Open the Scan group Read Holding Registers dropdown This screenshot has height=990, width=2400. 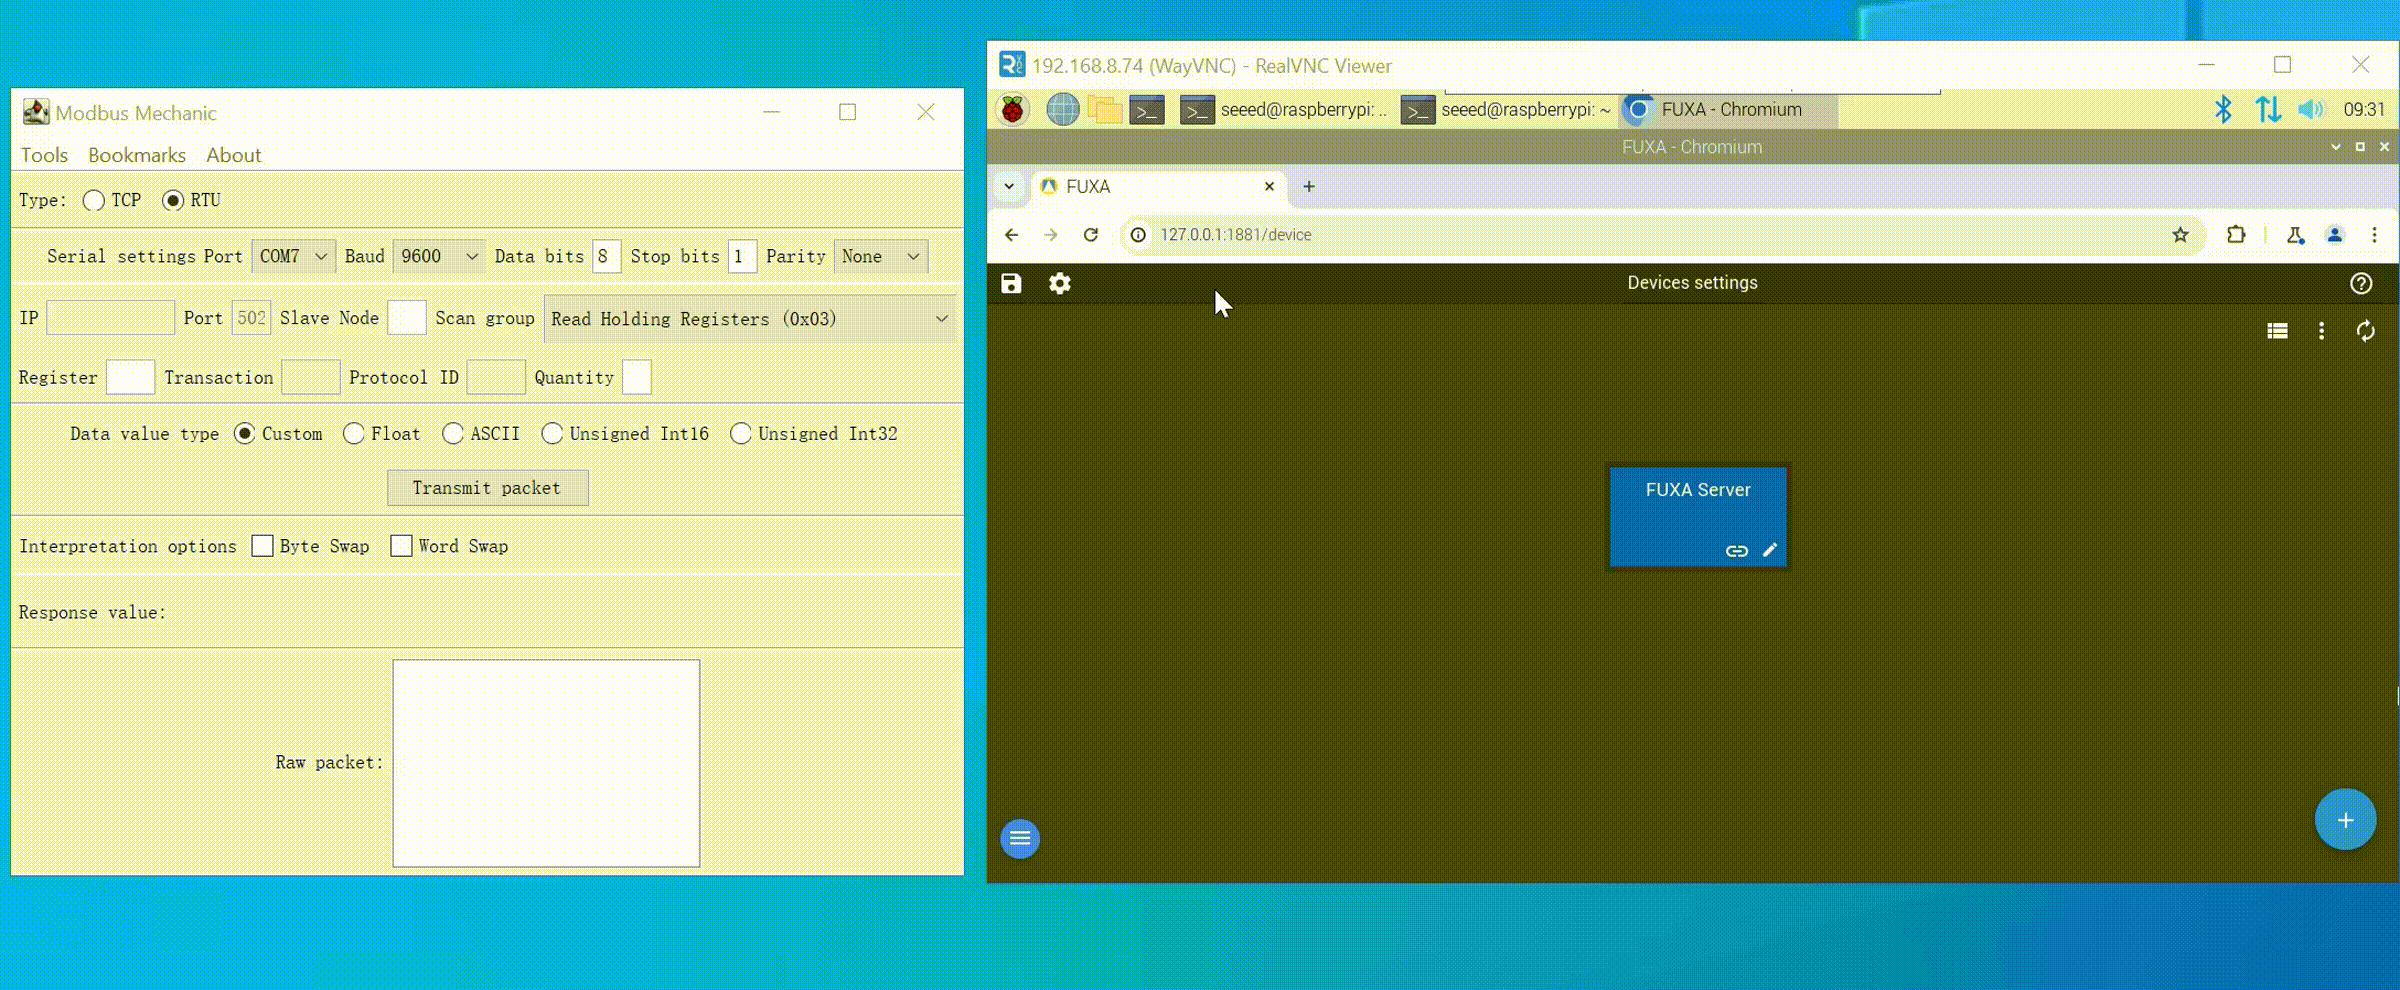coord(749,319)
